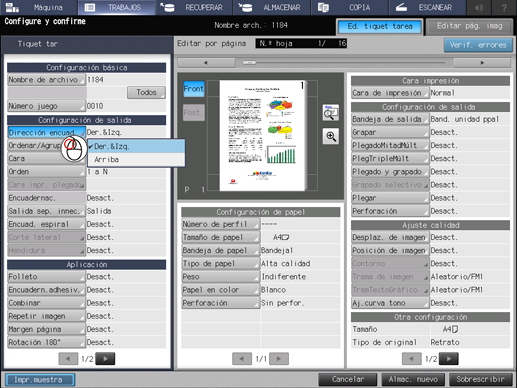Select Ed. tiquet tarea mode
The width and height of the screenshot is (517, 388).
[x=380, y=26]
